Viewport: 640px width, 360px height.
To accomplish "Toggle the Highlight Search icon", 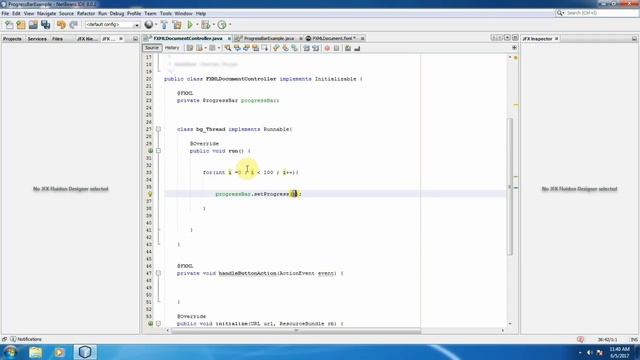I will (x=256, y=49).
